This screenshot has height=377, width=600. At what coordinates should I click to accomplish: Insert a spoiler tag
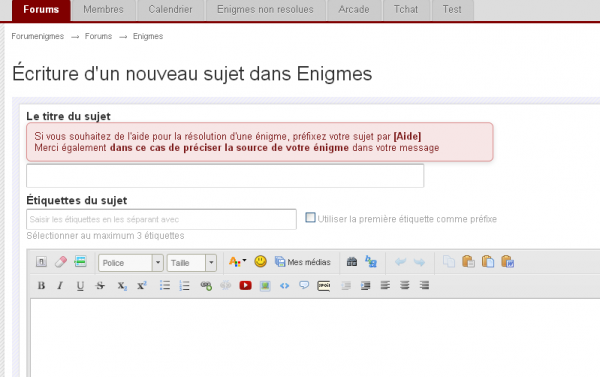click(x=324, y=286)
